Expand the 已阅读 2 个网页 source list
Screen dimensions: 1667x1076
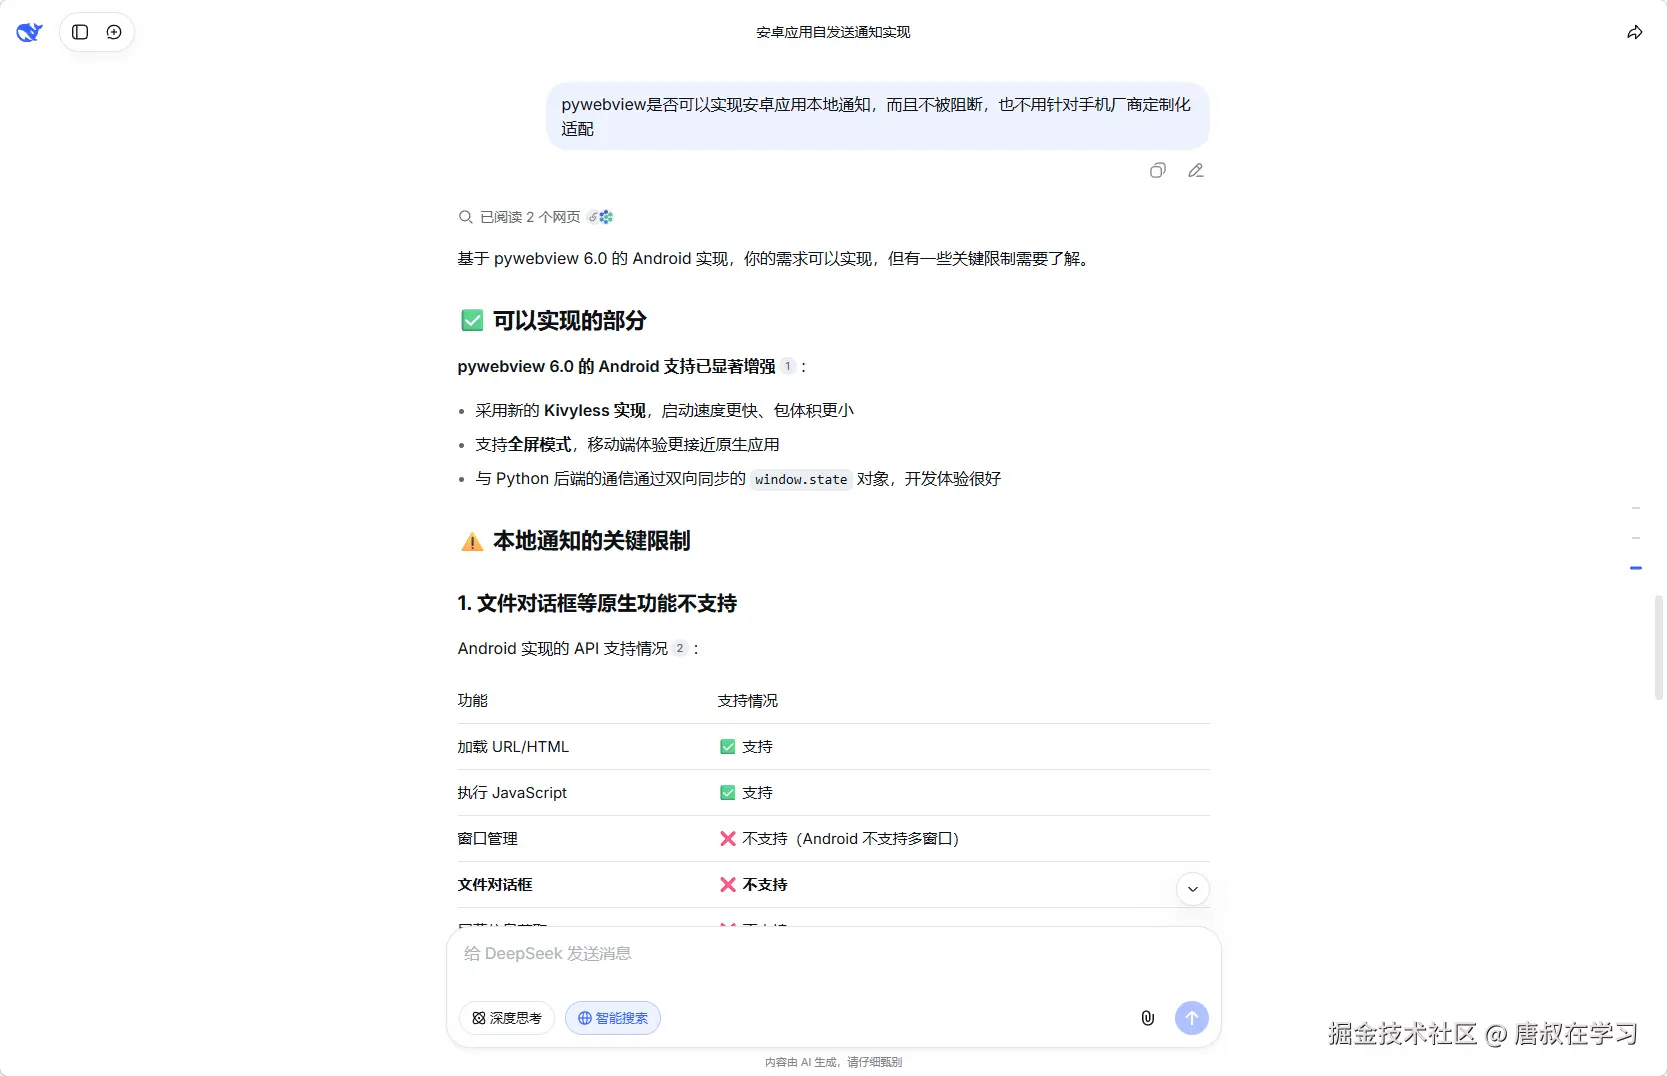531,217
